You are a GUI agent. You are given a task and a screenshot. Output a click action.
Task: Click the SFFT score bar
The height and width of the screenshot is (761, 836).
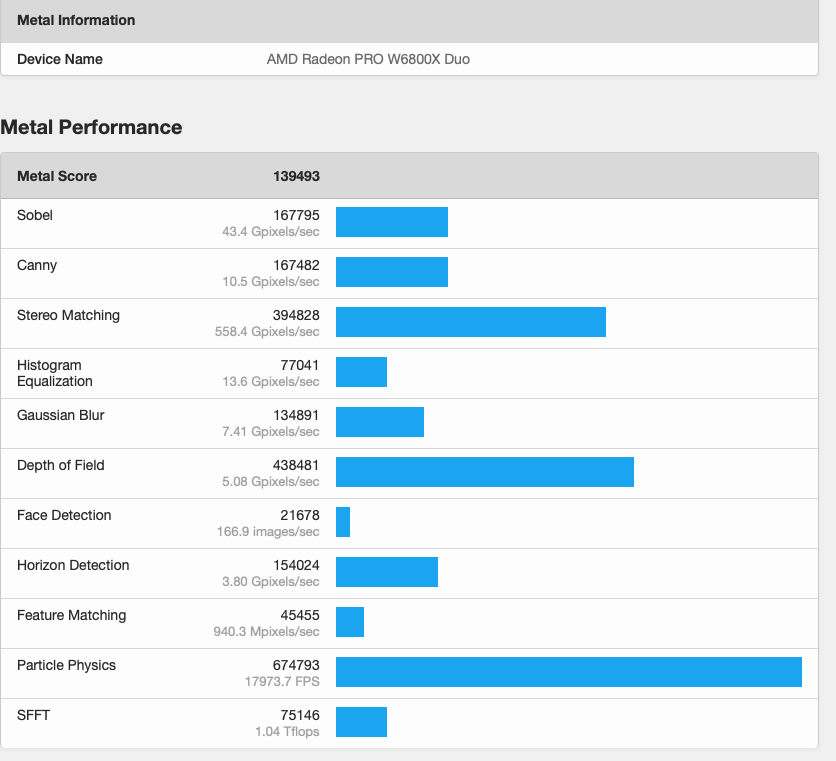coord(361,723)
